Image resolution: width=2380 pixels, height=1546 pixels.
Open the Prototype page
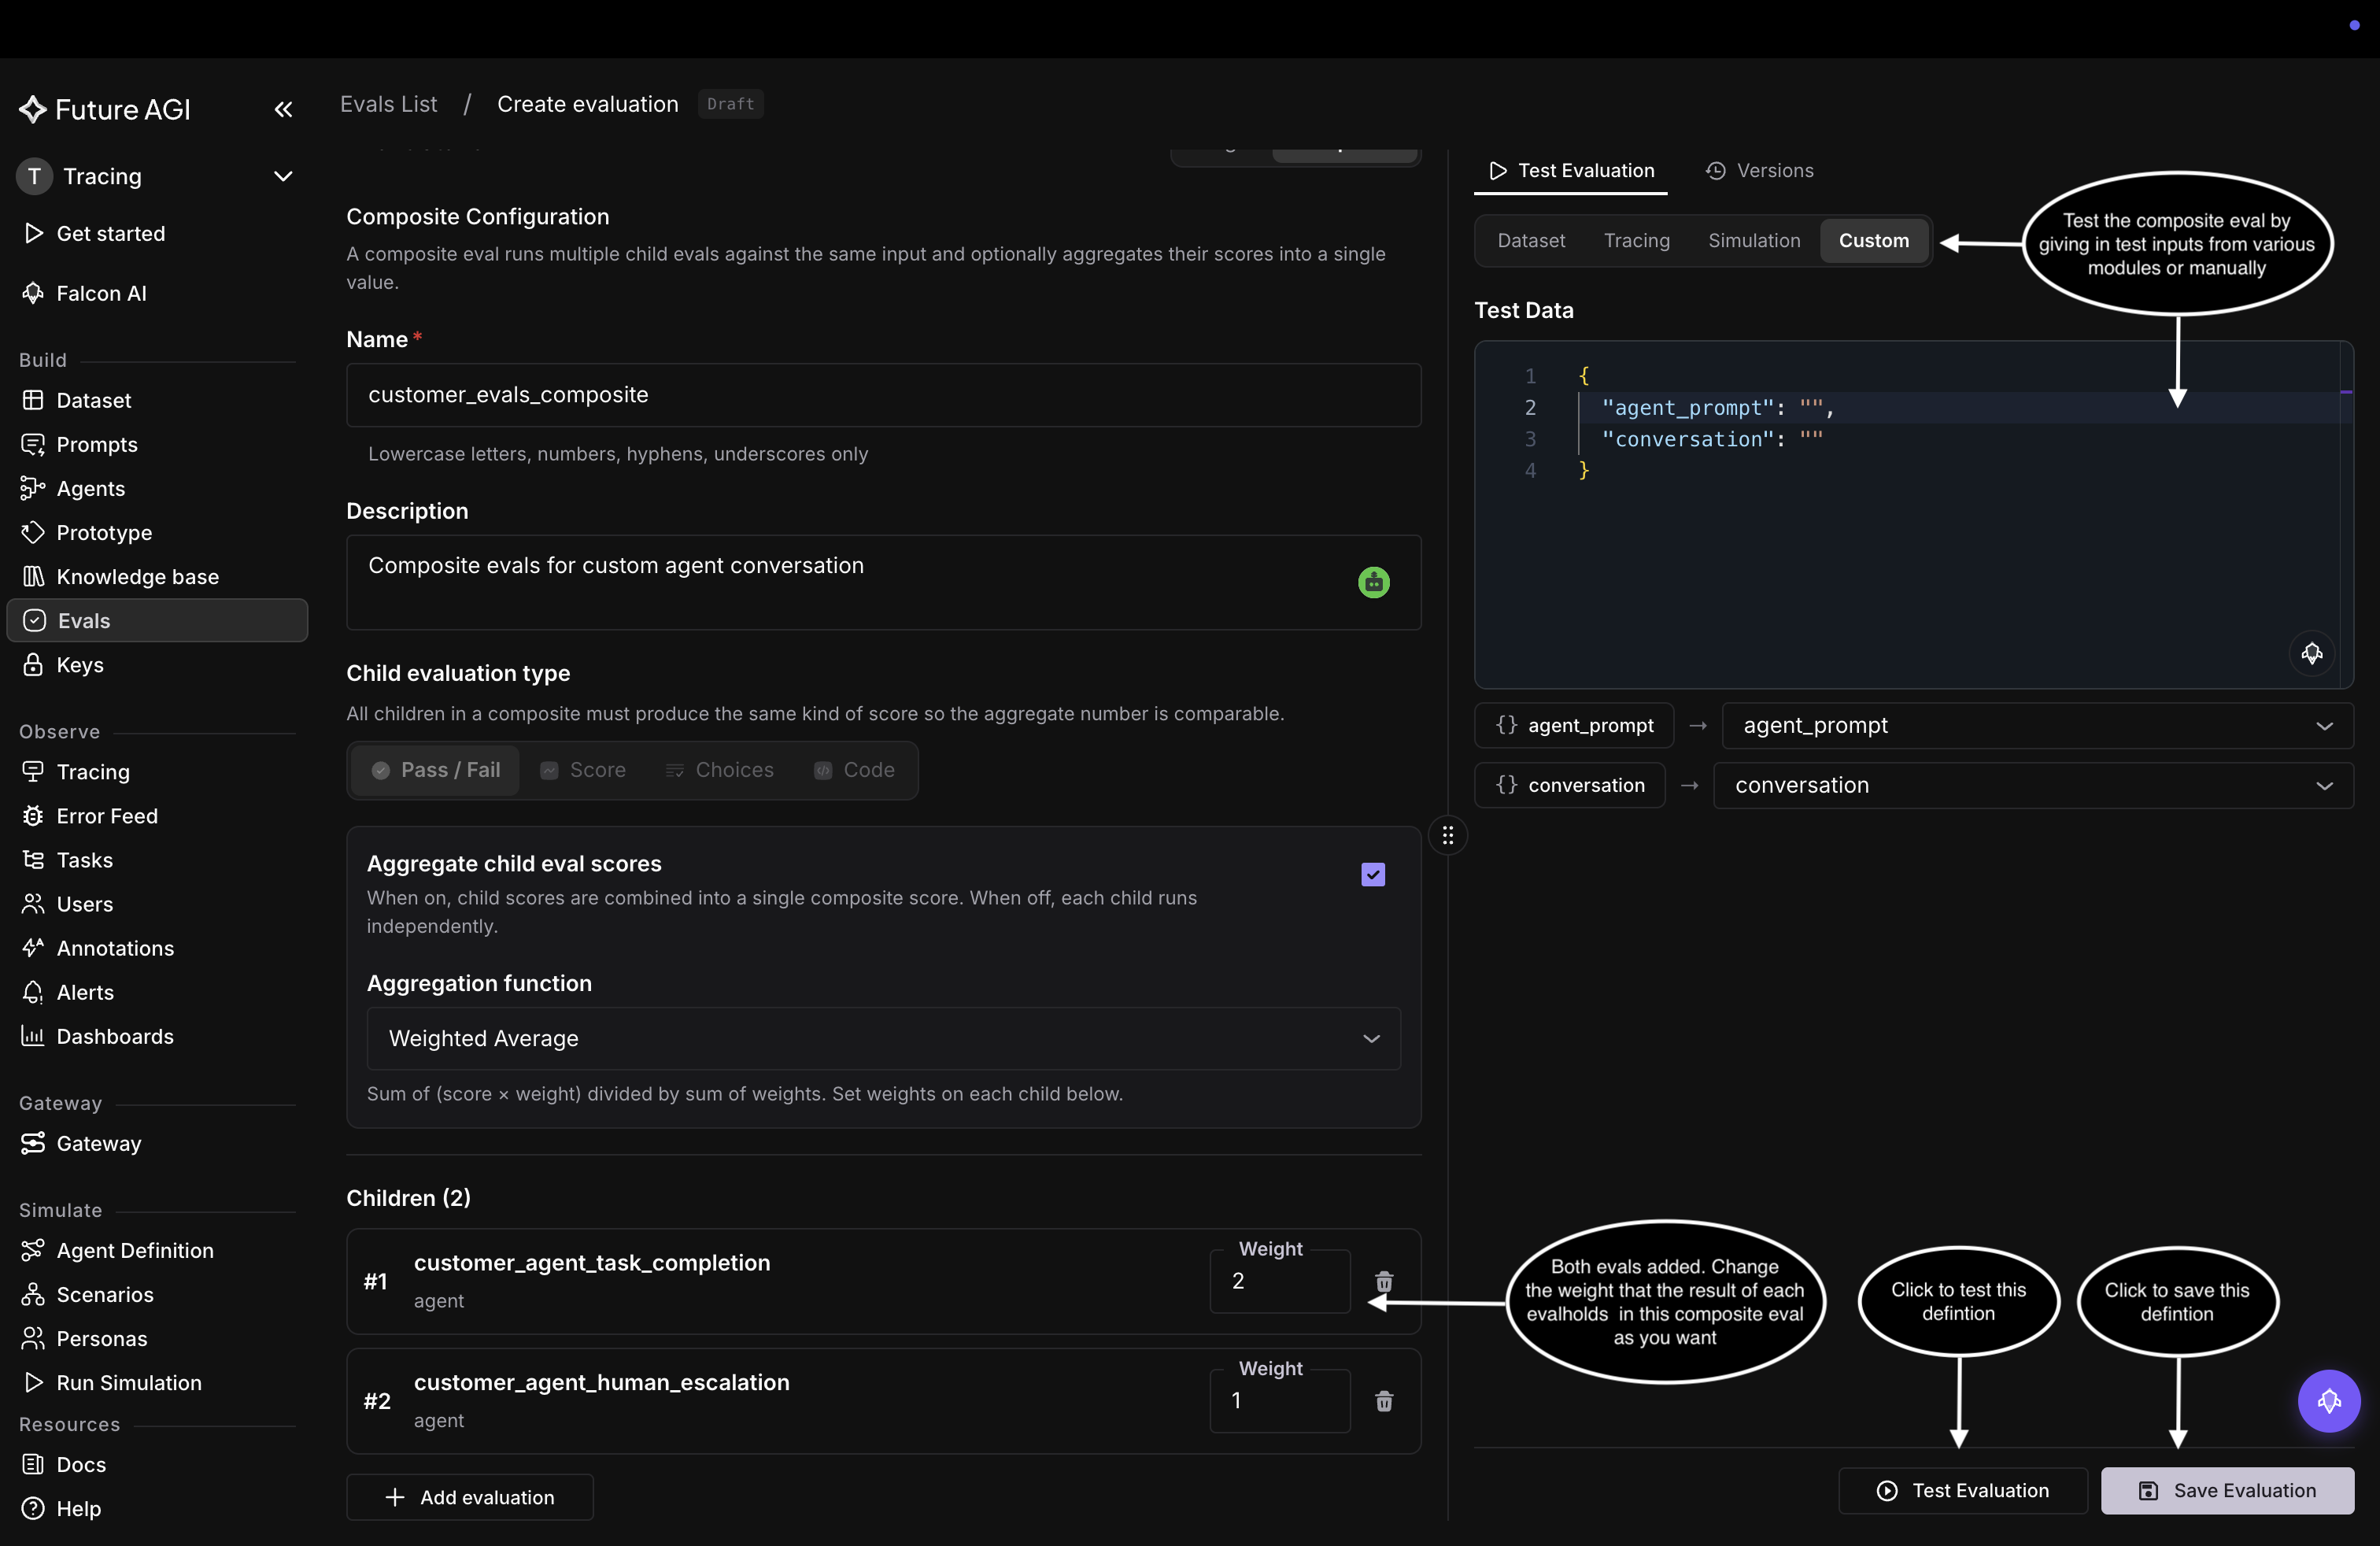click(x=104, y=532)
